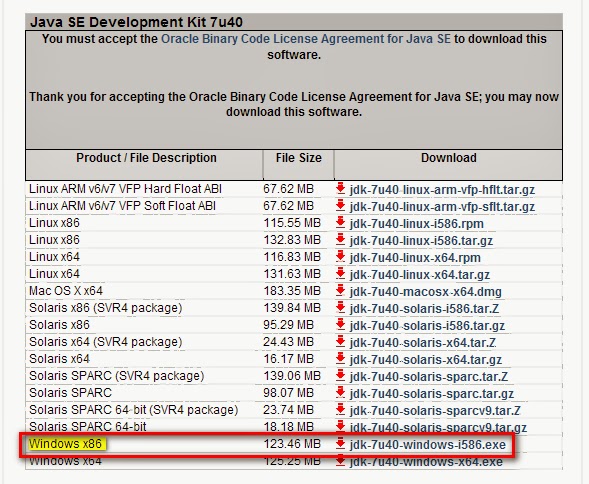Click download icon beside jdk-7u40-solaris-sparcv9.tar.Z
The image size is (589, 484).
tap(340, 409)
